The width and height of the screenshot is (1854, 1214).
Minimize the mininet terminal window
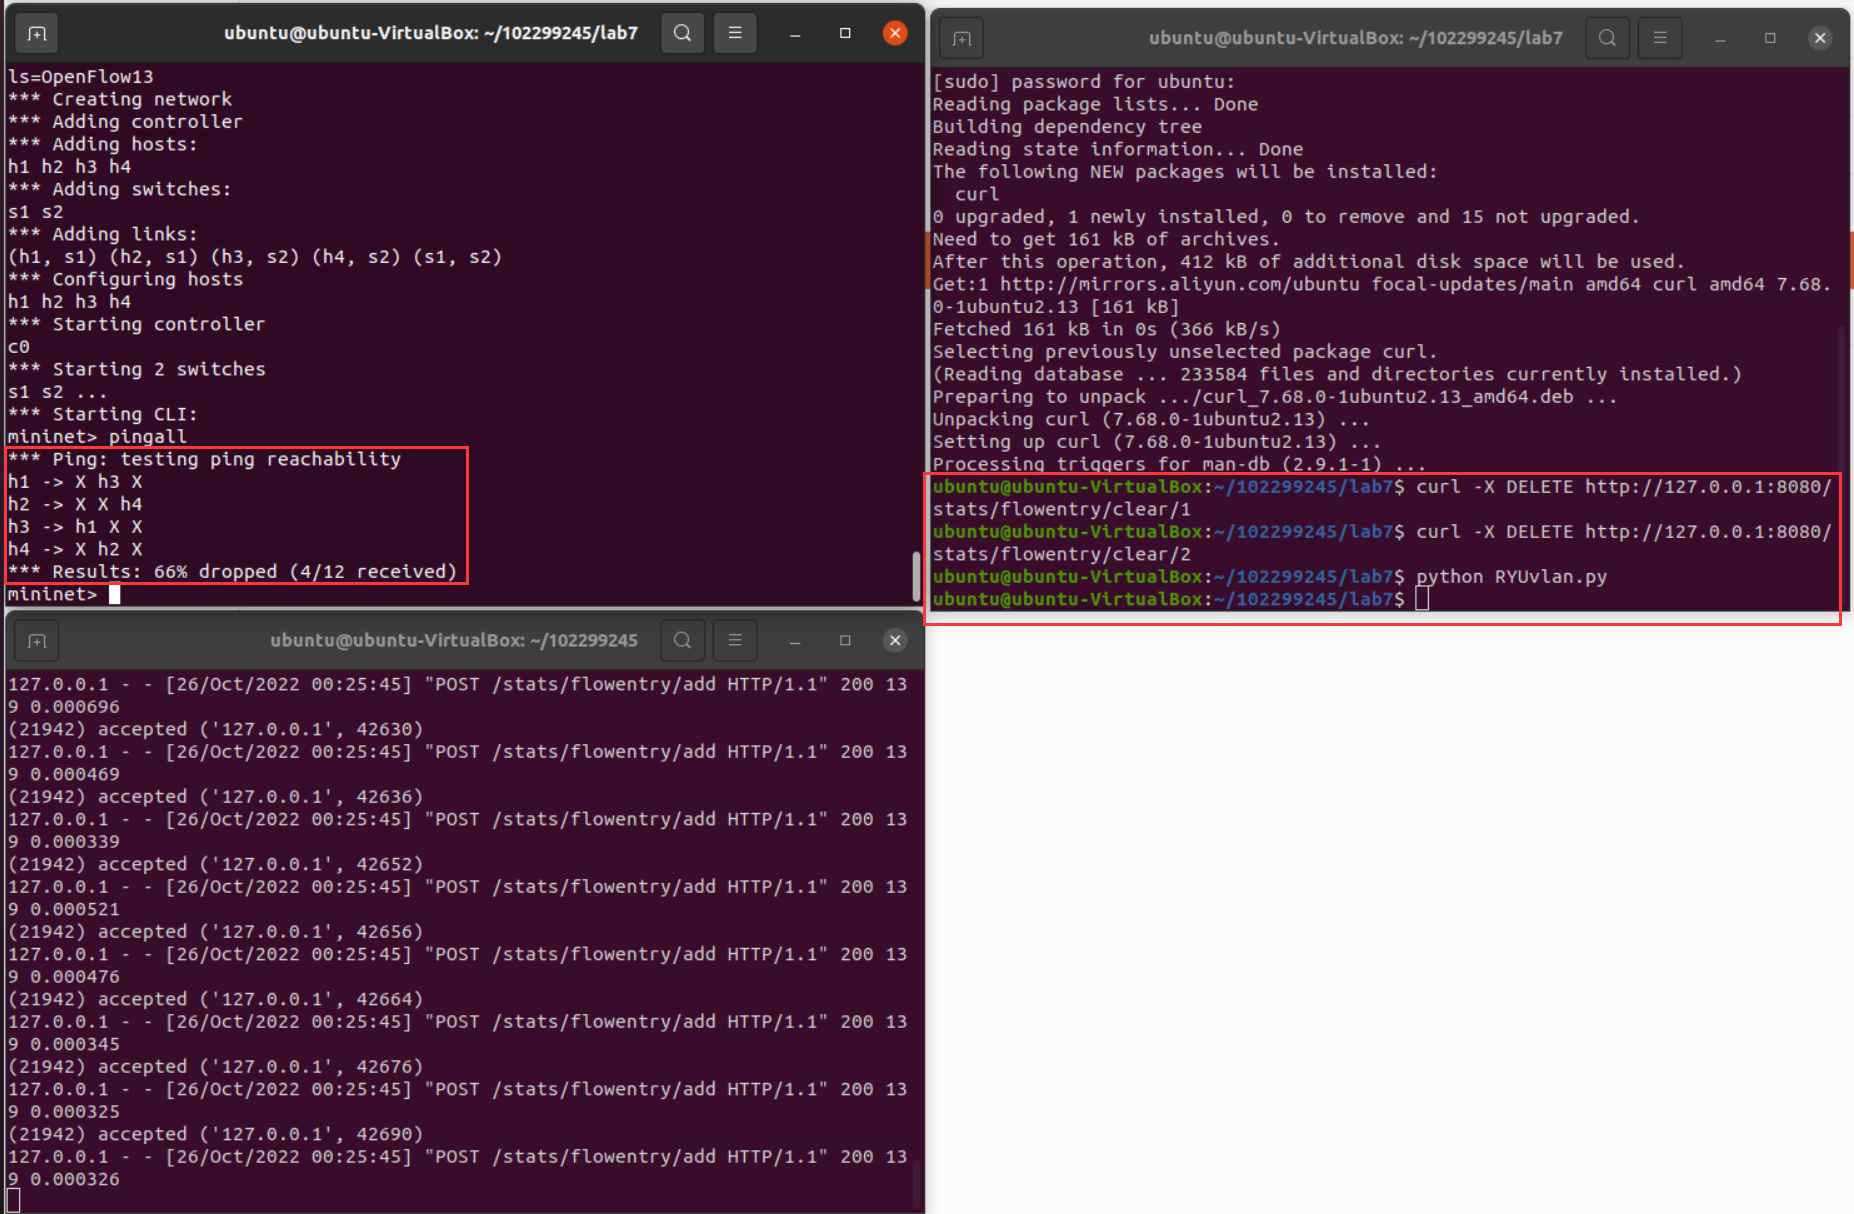click(795, 33)
